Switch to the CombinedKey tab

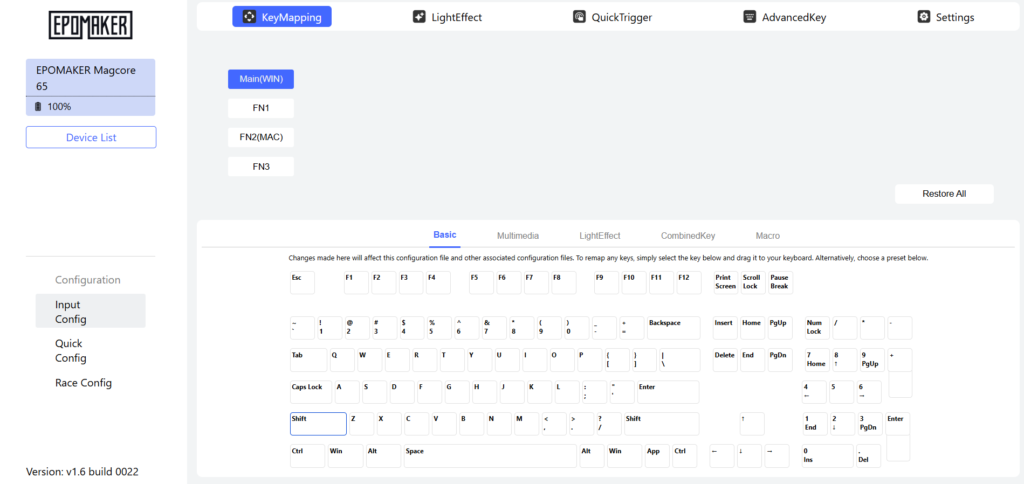[688, 236]
